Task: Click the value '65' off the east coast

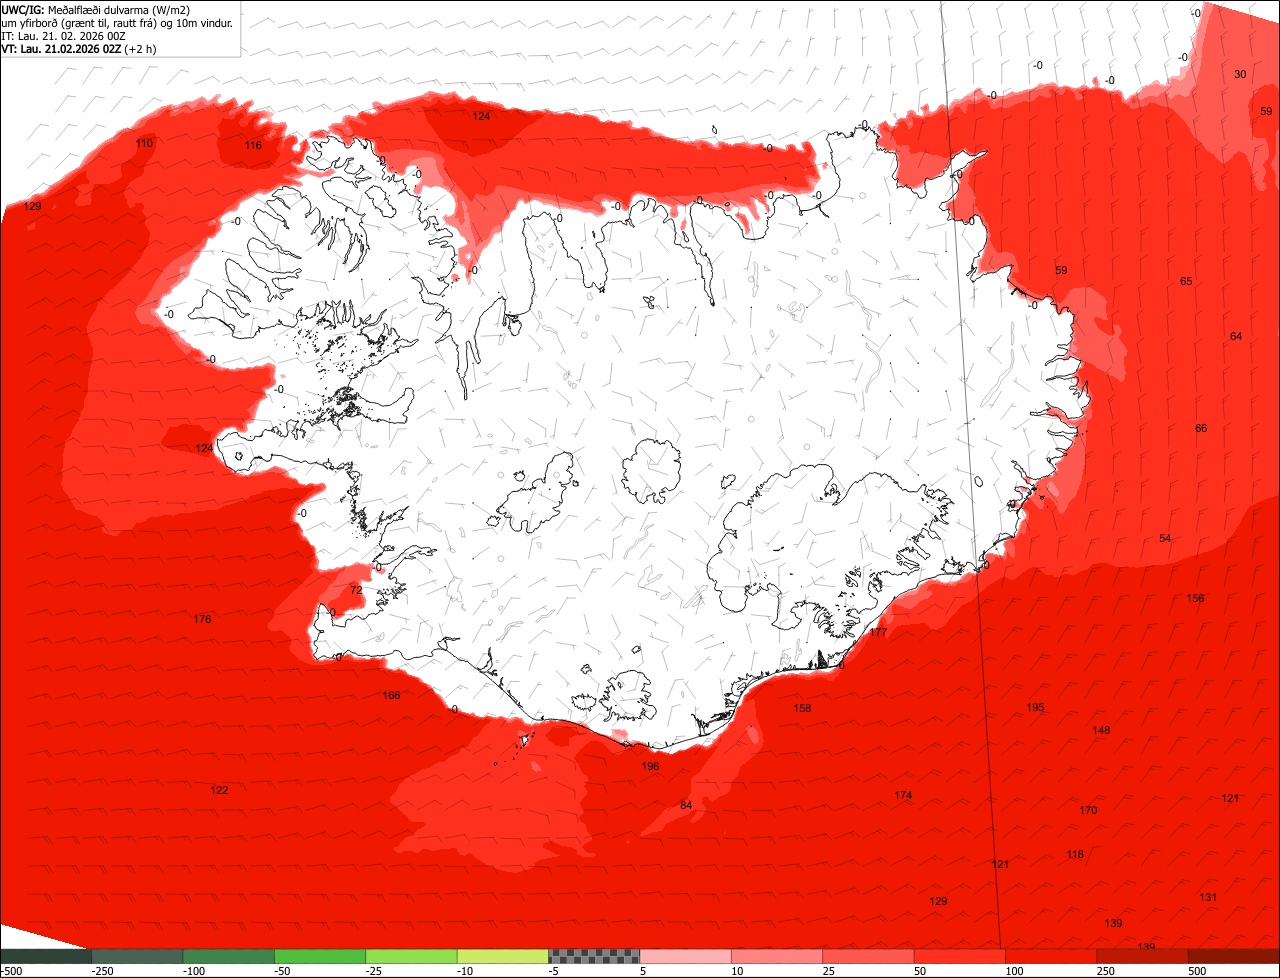Action: (1186, 282)
